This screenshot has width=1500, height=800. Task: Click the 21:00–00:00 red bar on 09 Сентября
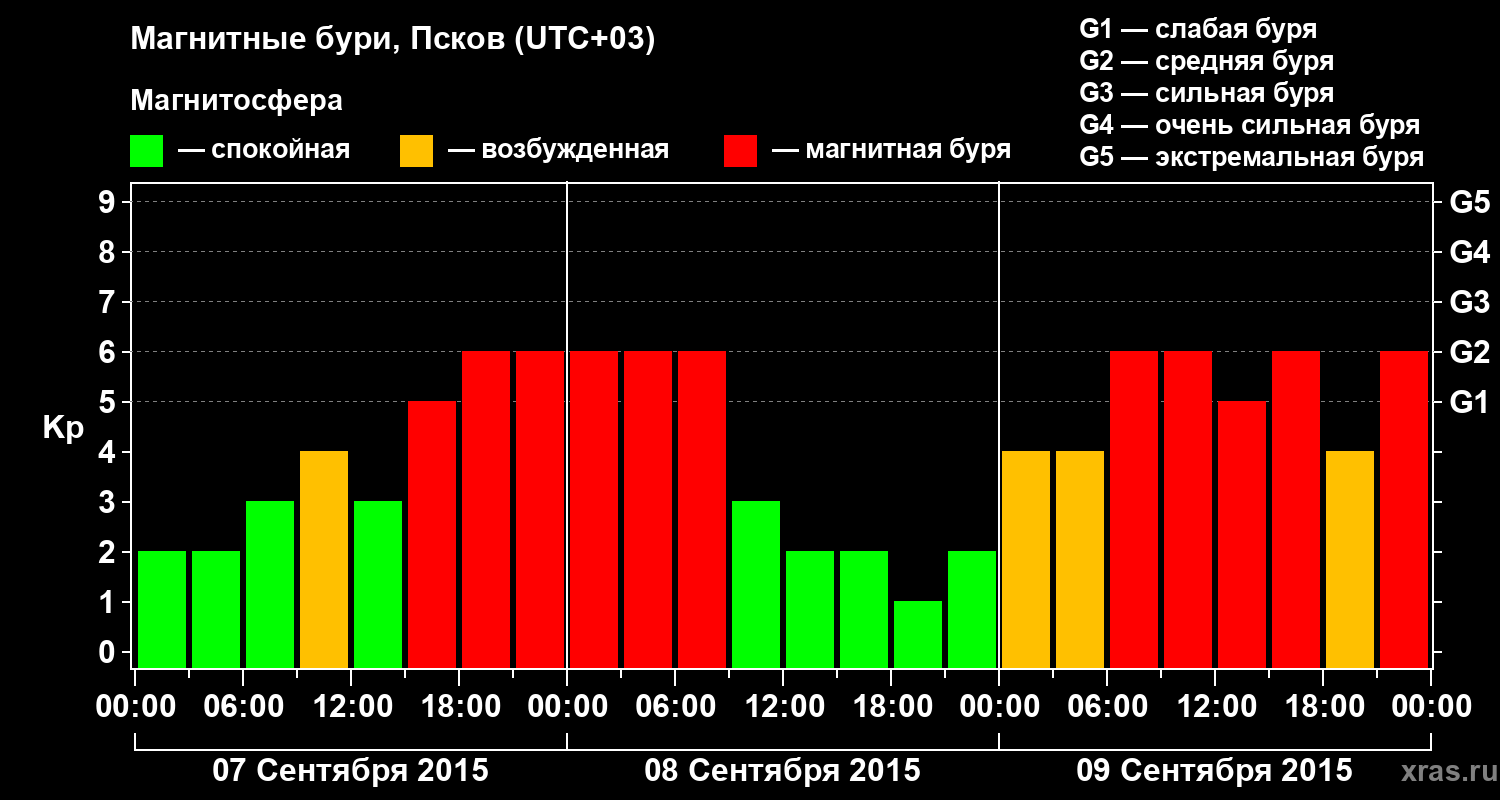[1404, 509]
